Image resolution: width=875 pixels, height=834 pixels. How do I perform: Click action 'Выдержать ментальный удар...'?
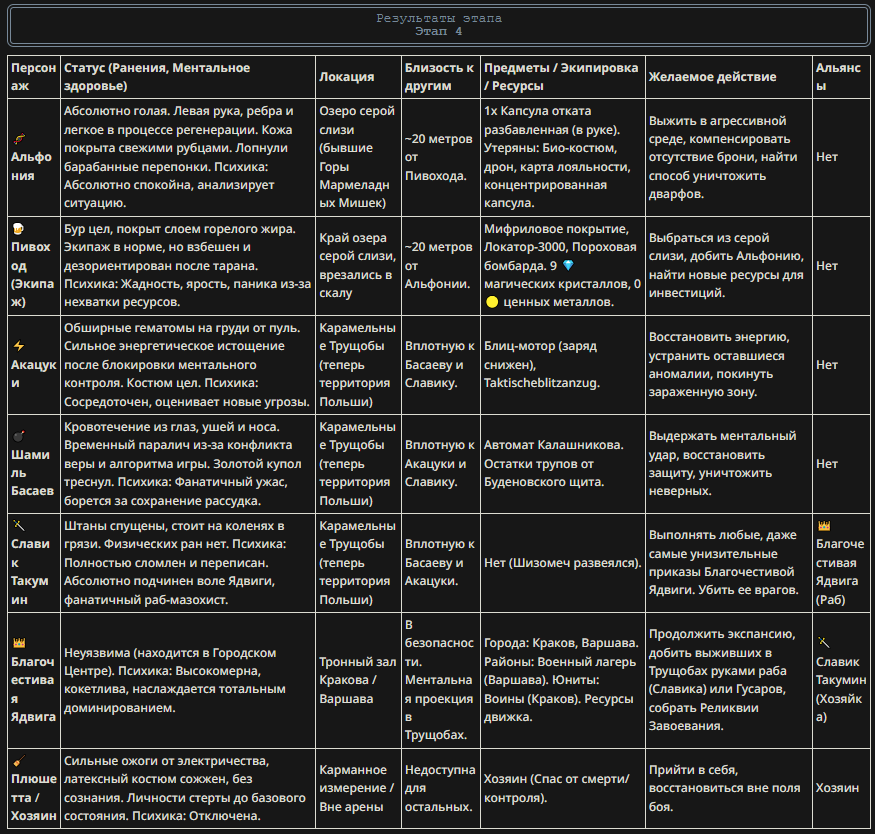coord(722,464)
